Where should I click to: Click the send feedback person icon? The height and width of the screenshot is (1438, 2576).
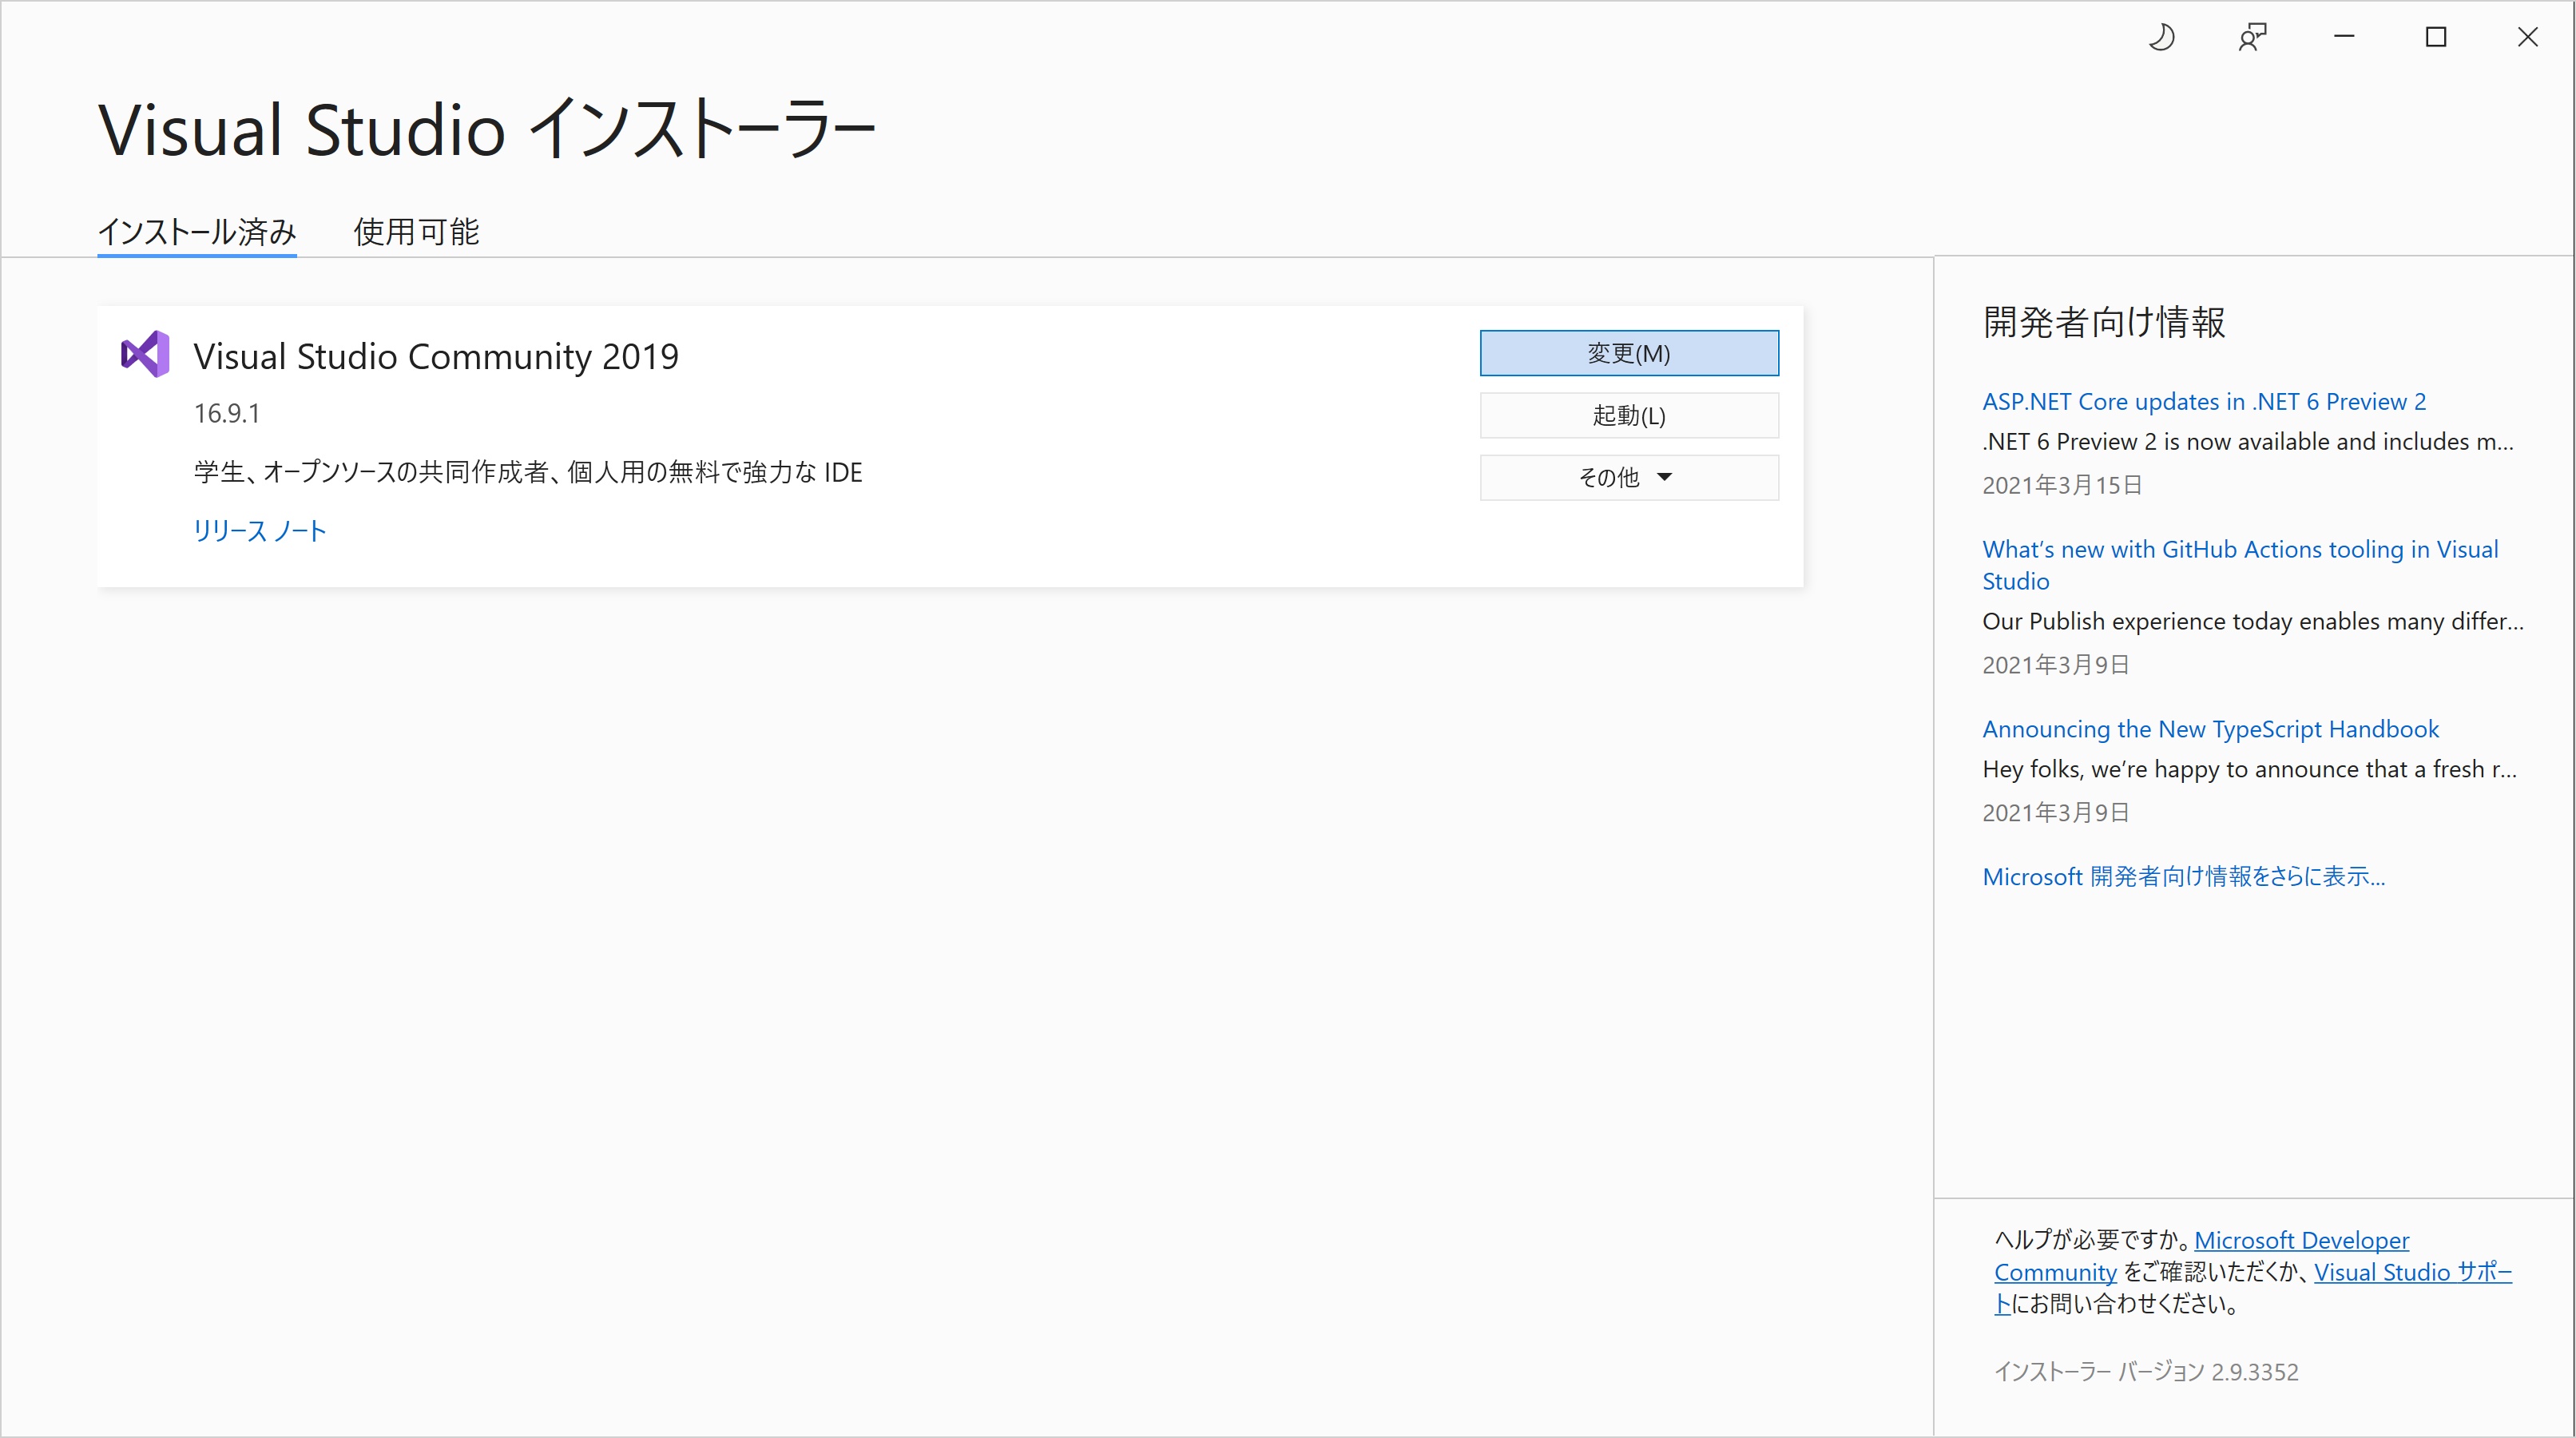(x=2252, y=38)
